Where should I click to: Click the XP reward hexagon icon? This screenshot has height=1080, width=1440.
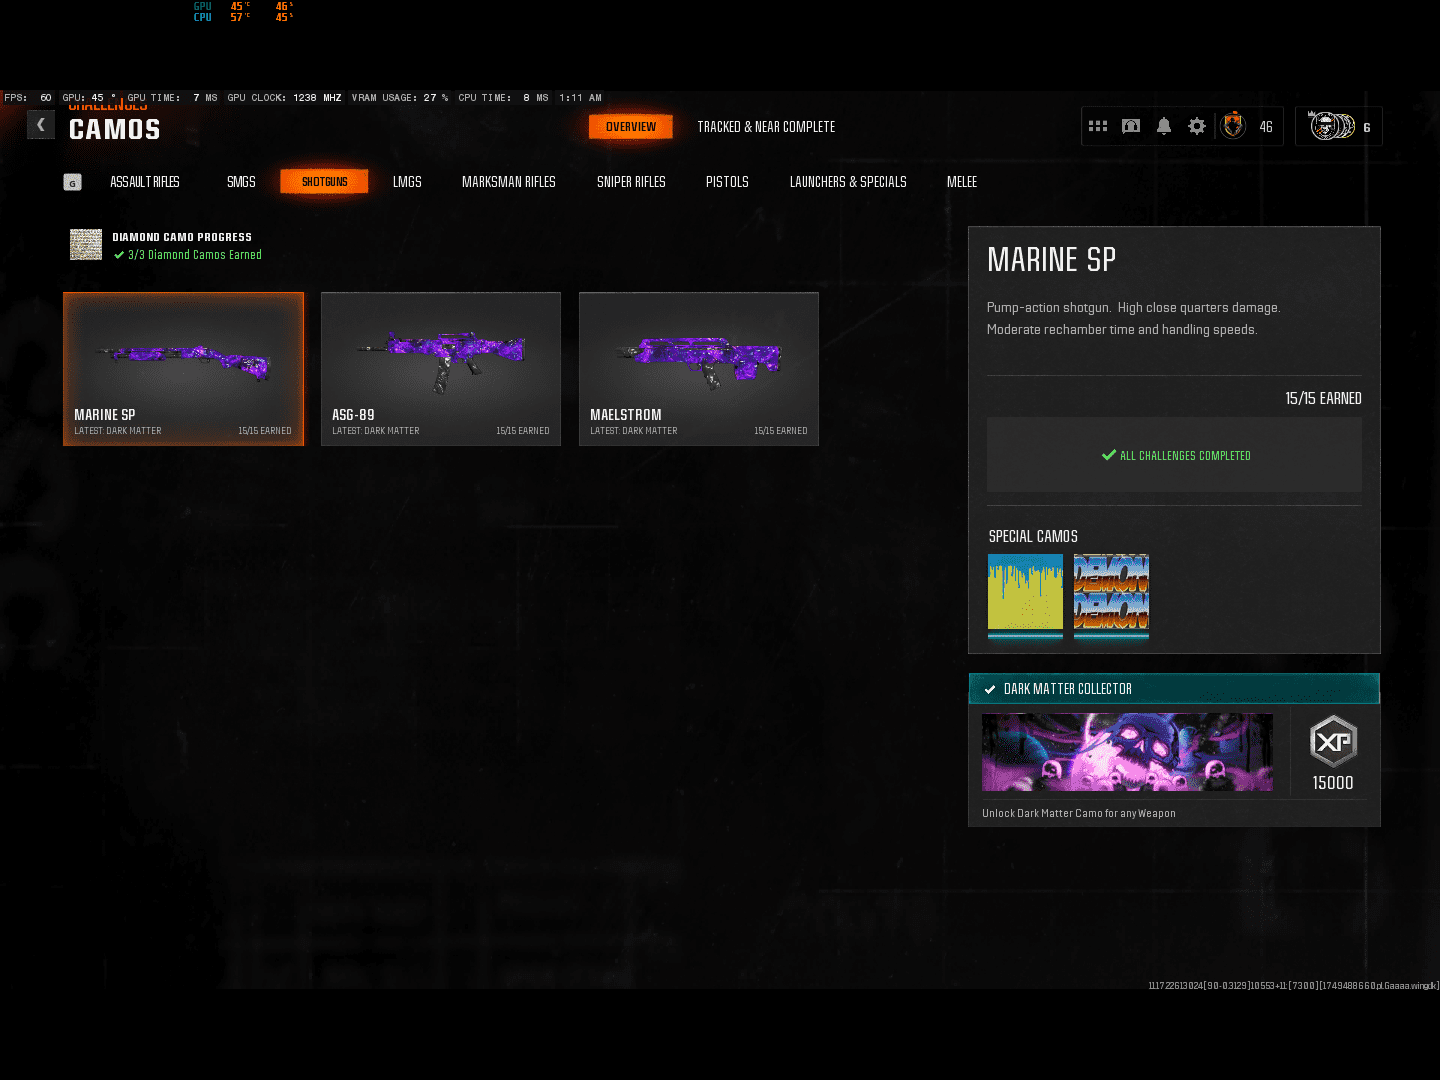click(1333, 742)
